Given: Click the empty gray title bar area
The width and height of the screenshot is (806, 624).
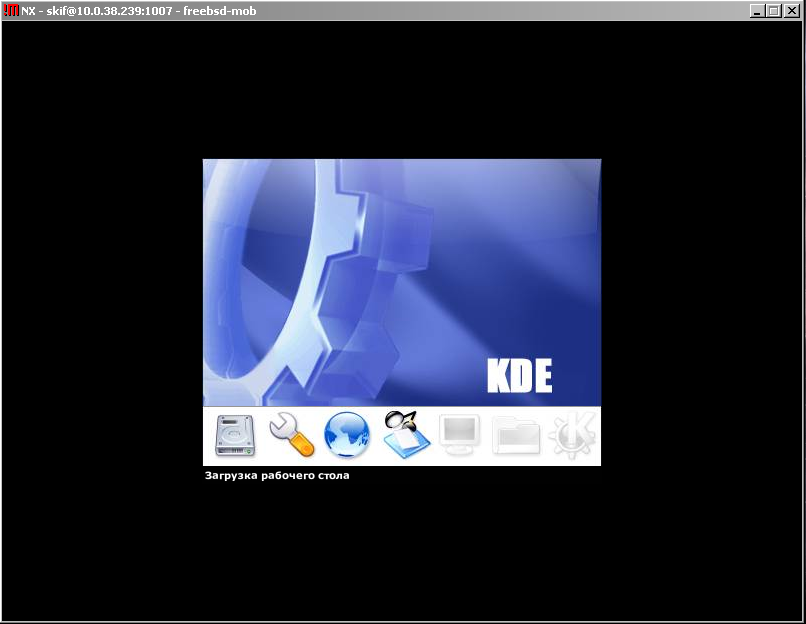Looking at the screenshot, I should point(500,10).
